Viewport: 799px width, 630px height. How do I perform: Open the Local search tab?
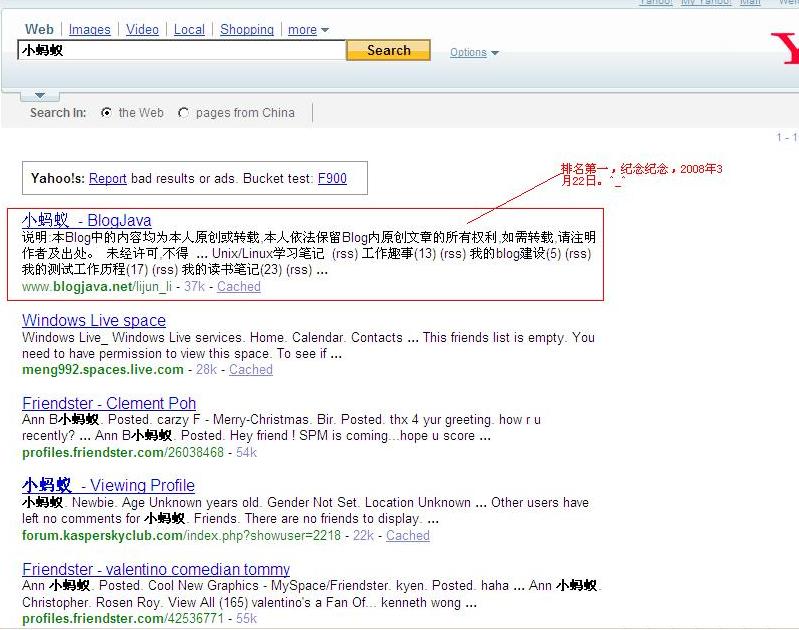click(x=189, y=30)
